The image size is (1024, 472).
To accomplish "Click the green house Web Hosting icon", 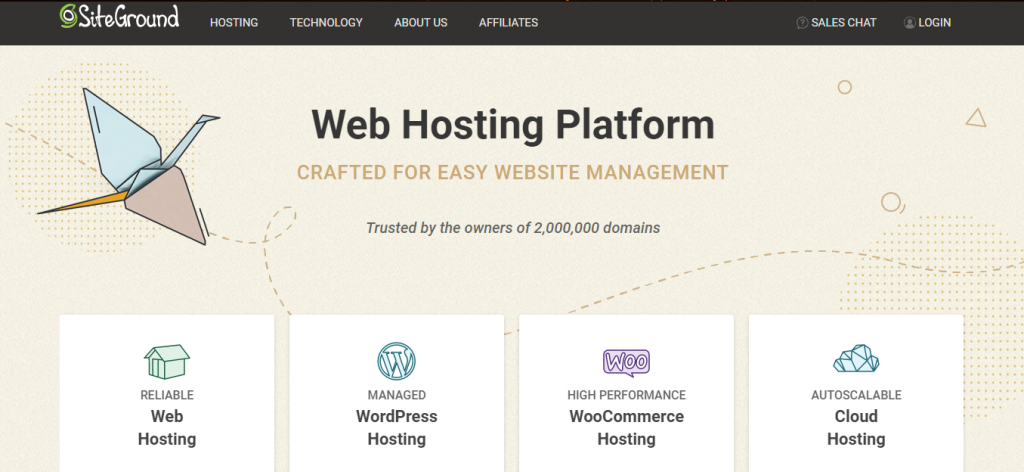I will click(x=167, y=362).
